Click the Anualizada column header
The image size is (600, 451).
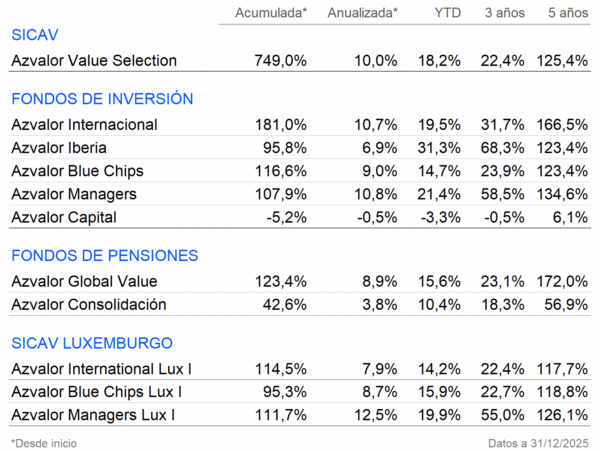click(x=362, y=12)
